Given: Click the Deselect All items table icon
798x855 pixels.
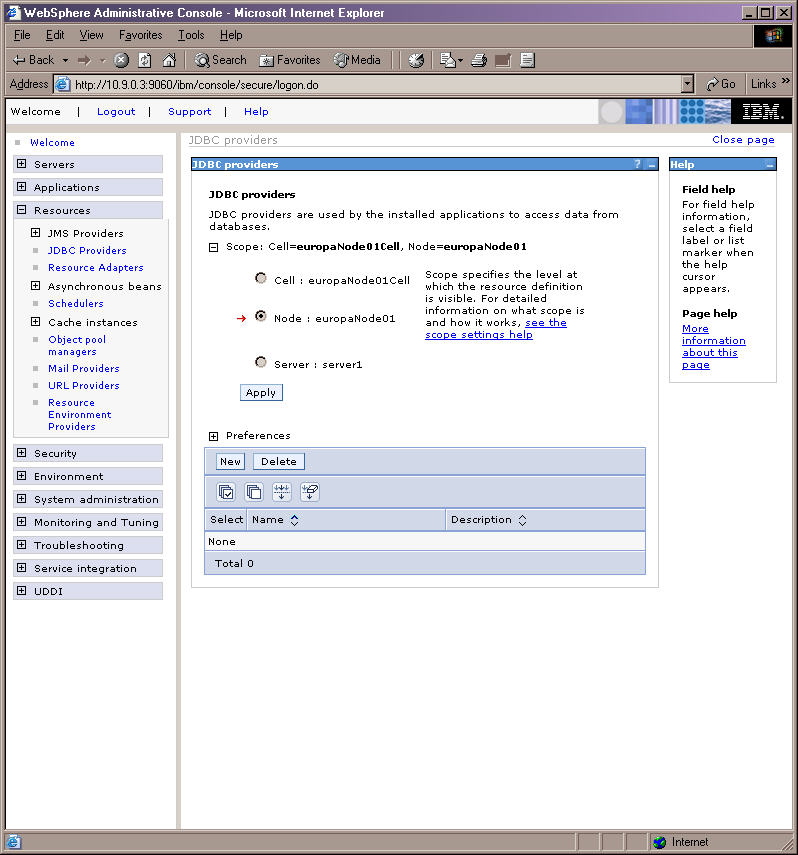Looking at the screenshot, I should point(254,492).
